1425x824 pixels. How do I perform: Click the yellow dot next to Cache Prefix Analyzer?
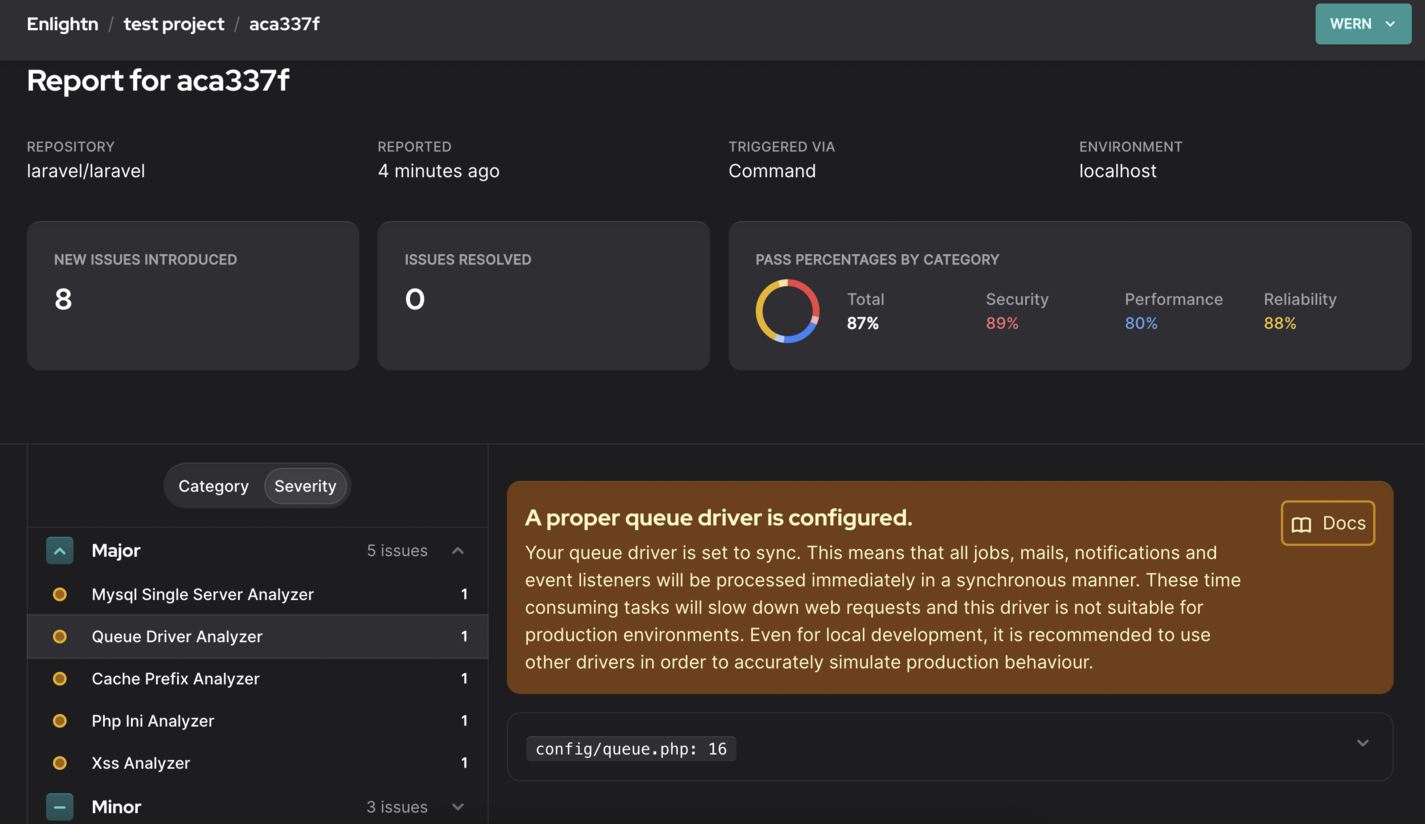(x=60, y=678)
